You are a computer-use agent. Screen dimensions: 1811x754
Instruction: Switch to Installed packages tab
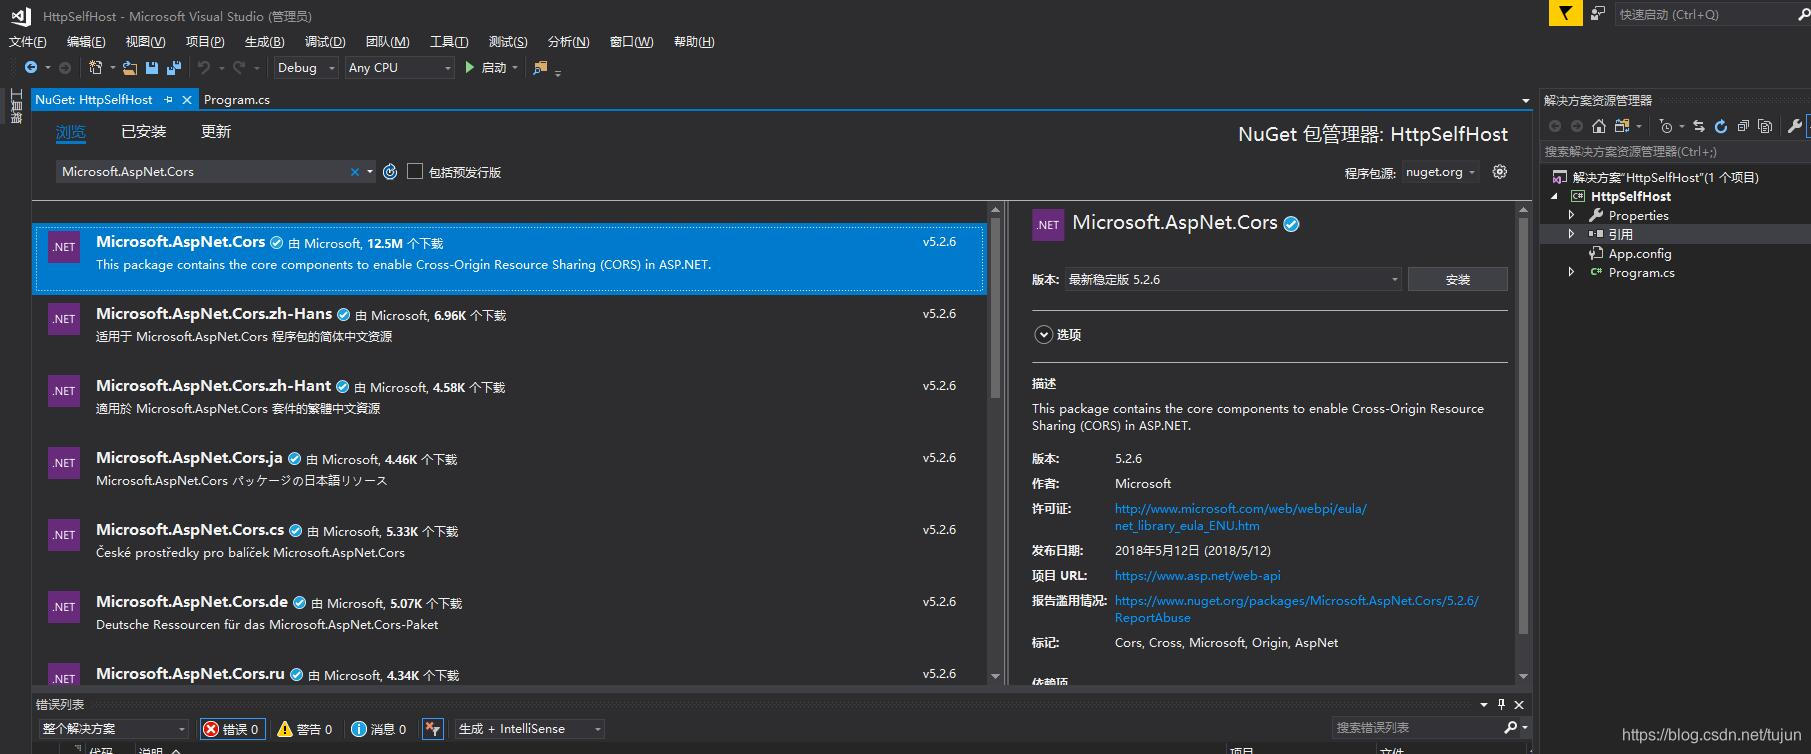tap(144, 132)
